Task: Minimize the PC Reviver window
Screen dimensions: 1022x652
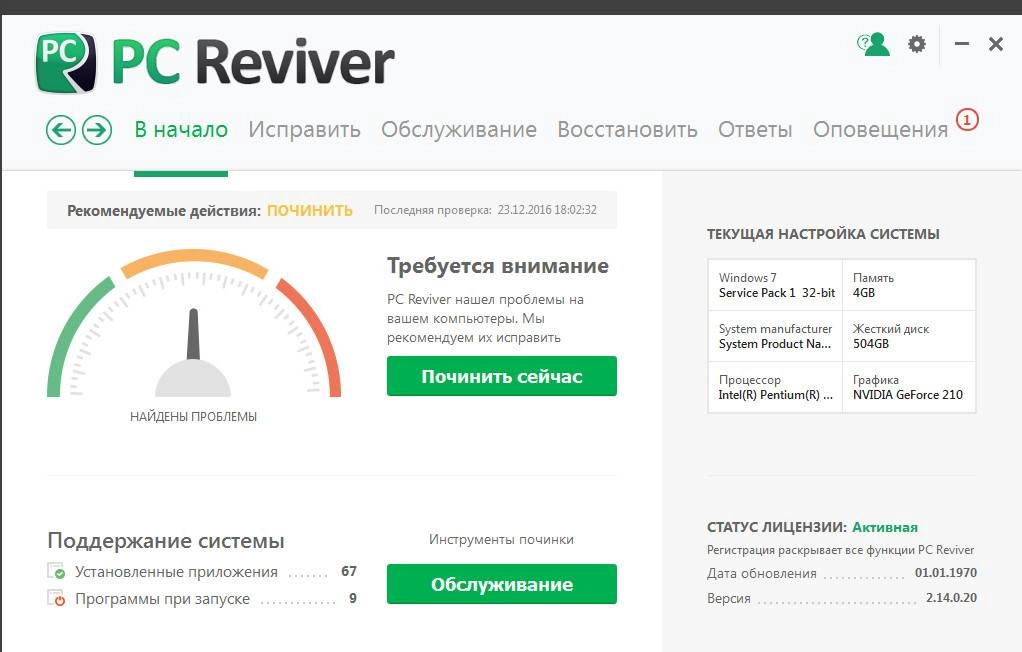Action: [x=961, y=44]
